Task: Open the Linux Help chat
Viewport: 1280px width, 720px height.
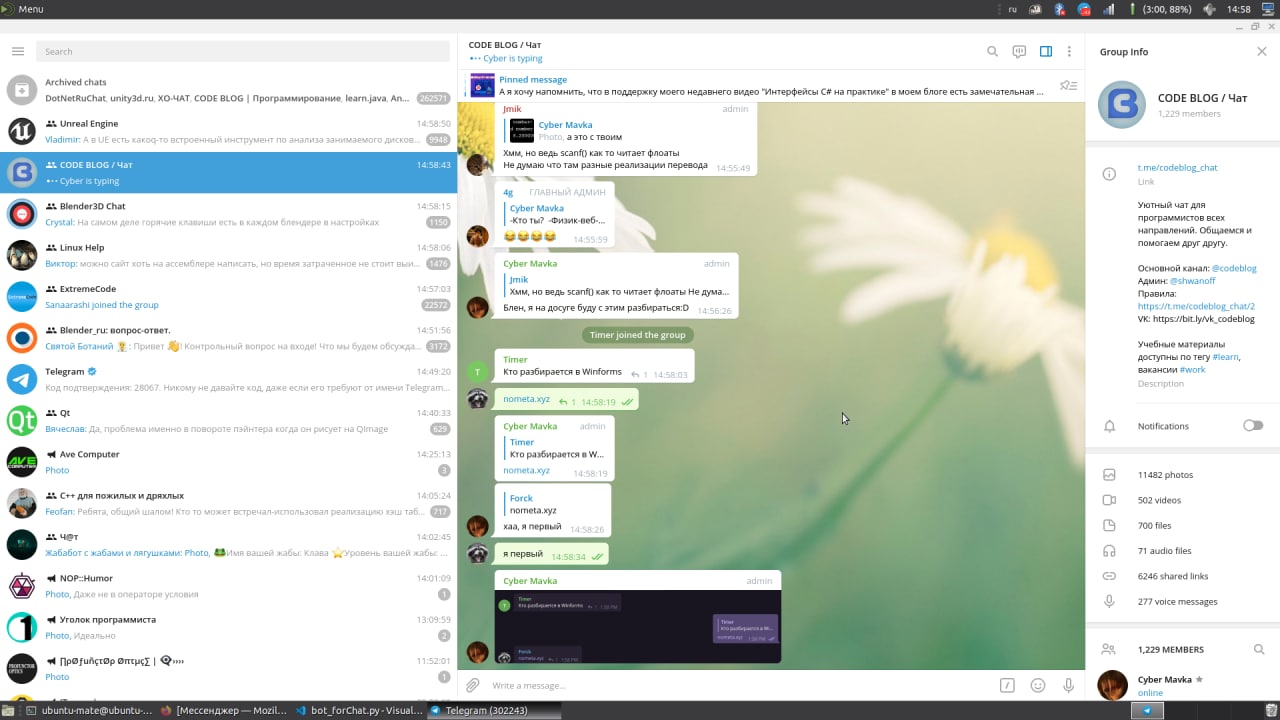Action: click(x=228, y=255)
